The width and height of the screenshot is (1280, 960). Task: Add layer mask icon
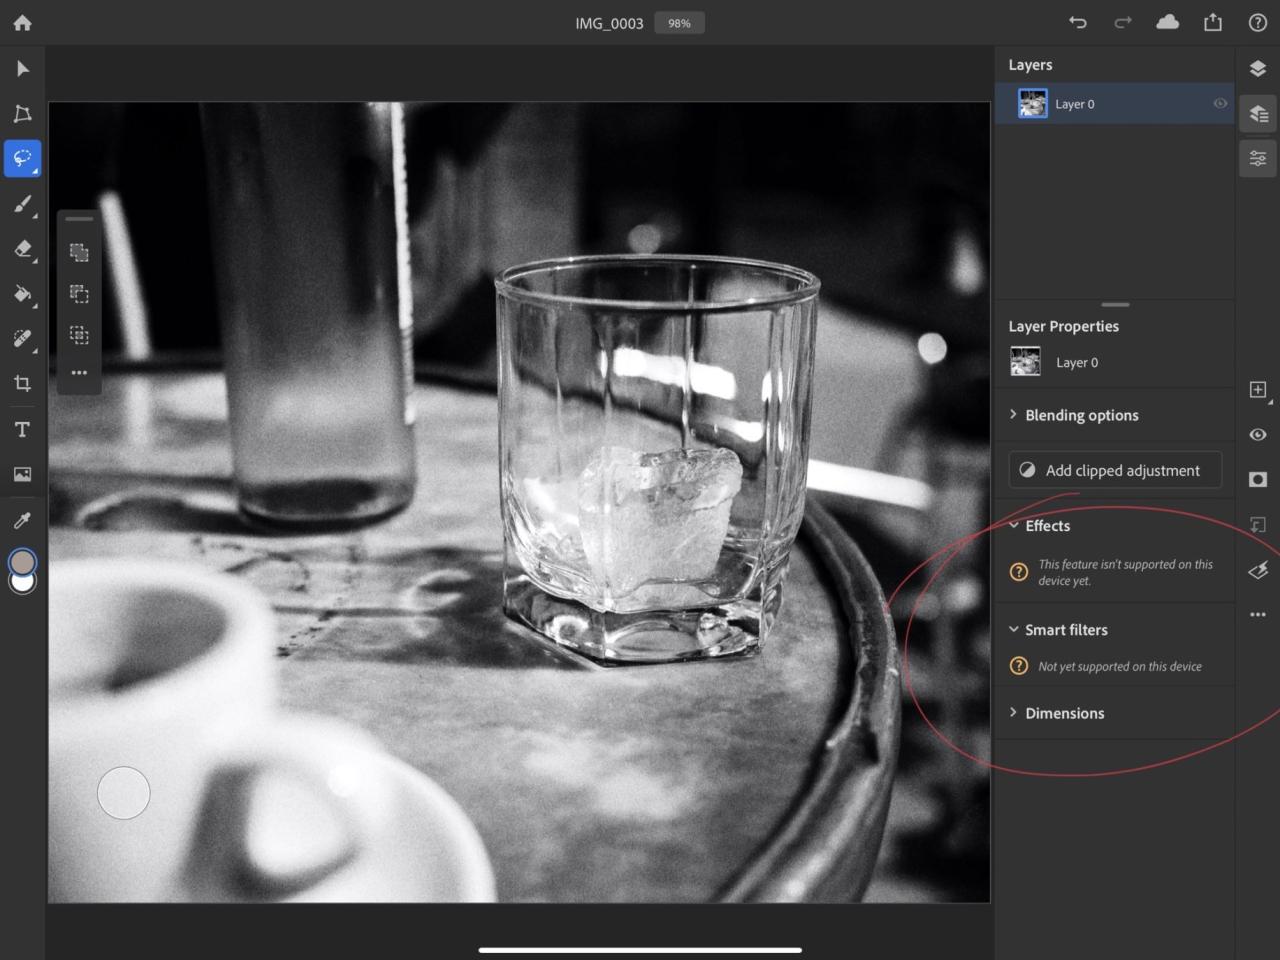click(x=1258, y=479)
